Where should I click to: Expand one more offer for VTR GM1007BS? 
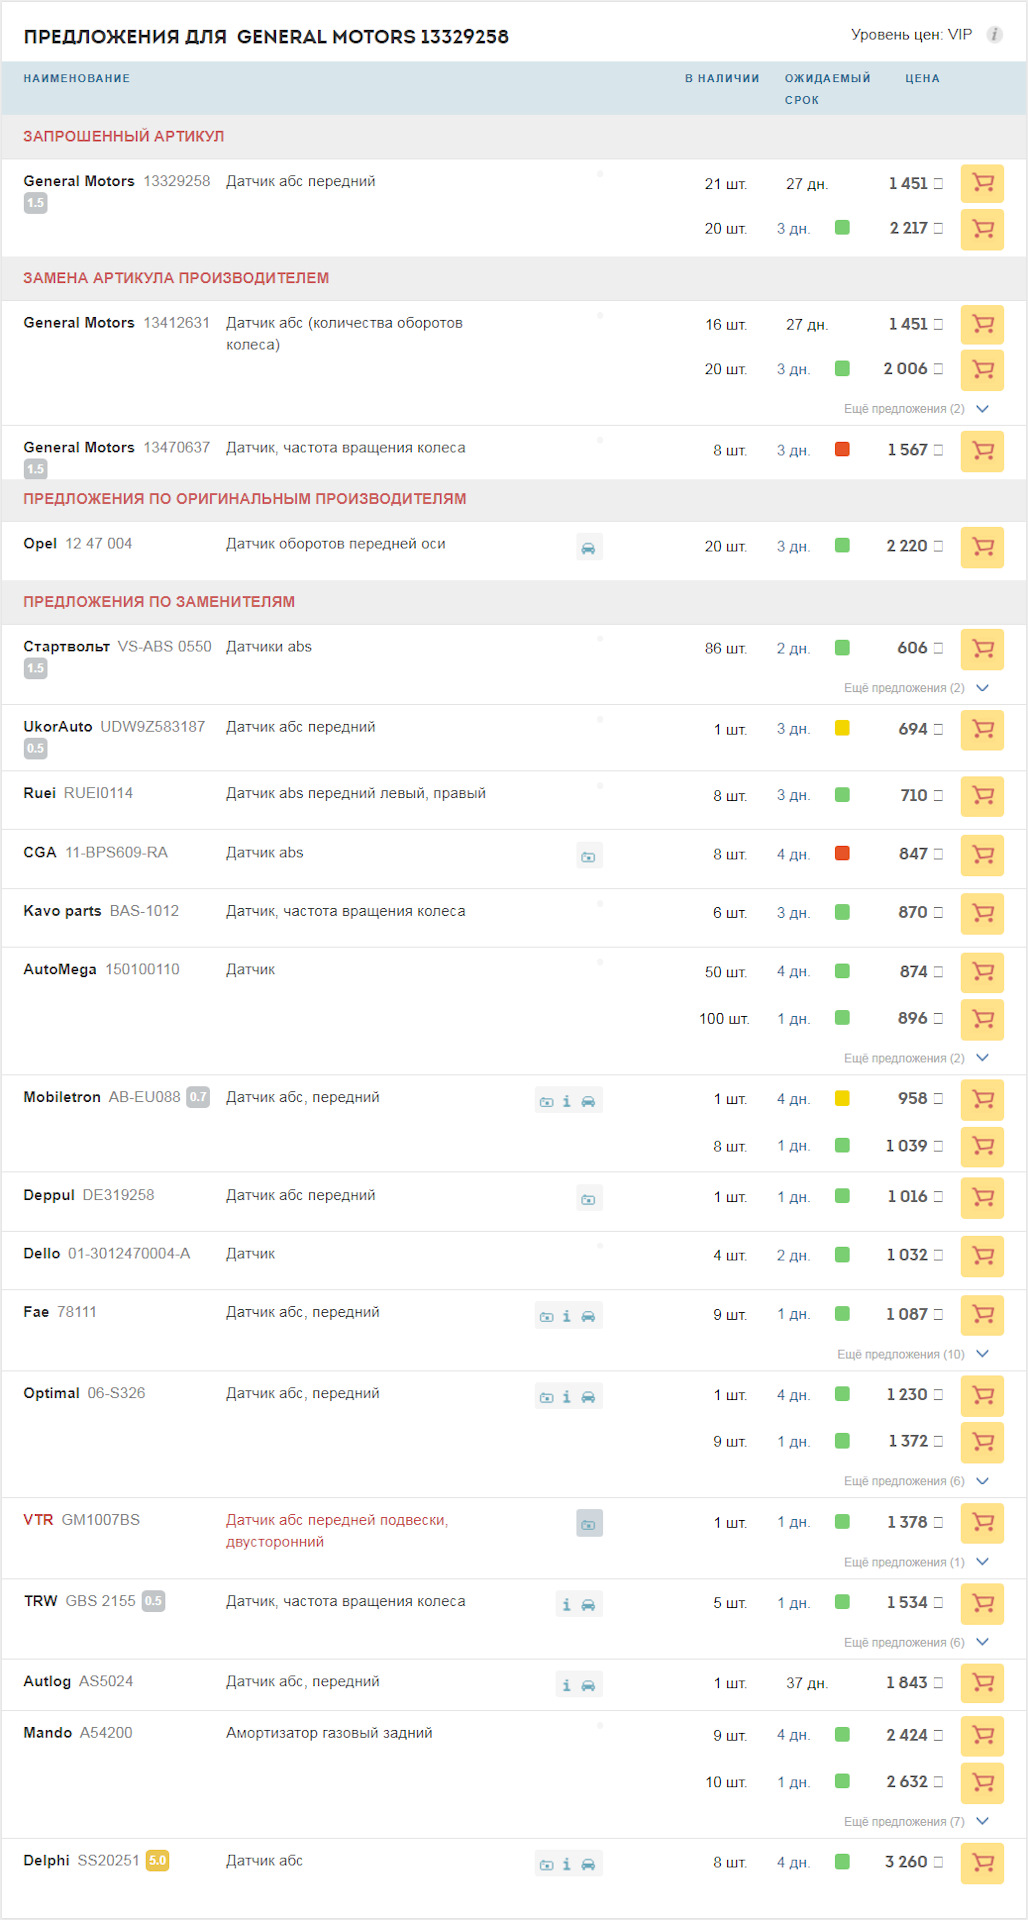pos(916,1562)
